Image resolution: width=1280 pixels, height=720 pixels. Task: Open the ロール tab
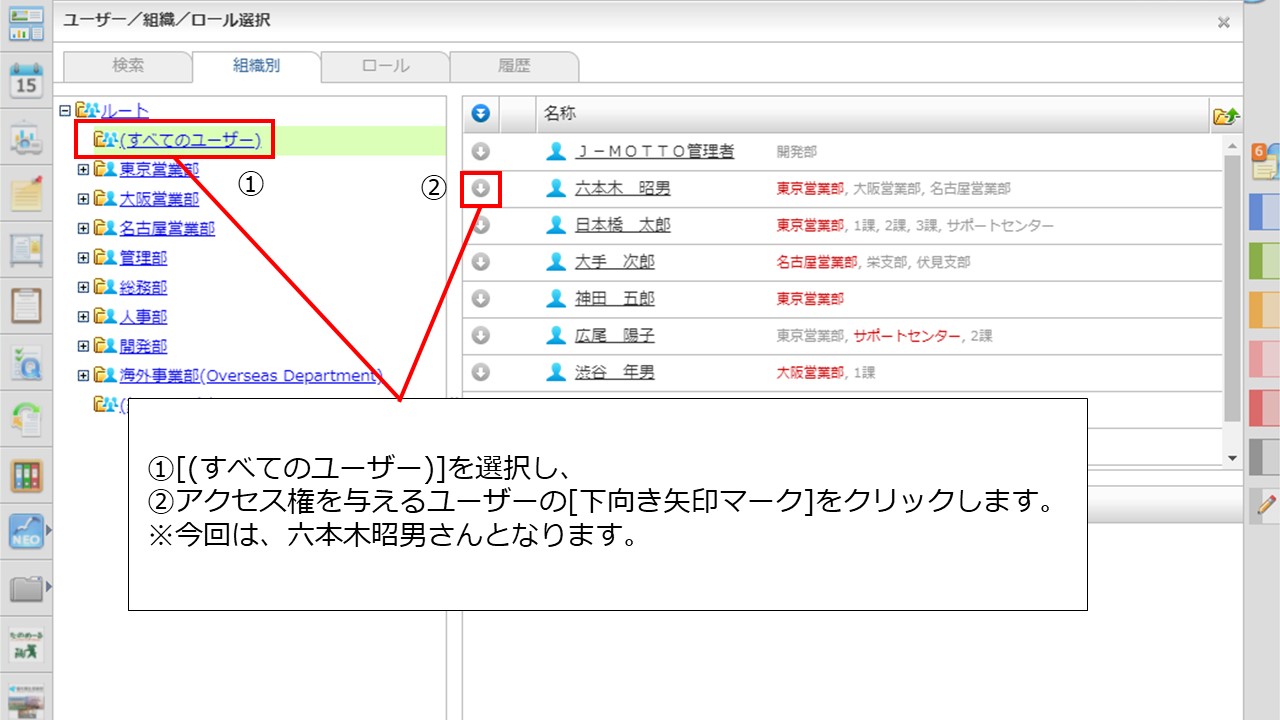pyautogui.click(x=385, y=66)
